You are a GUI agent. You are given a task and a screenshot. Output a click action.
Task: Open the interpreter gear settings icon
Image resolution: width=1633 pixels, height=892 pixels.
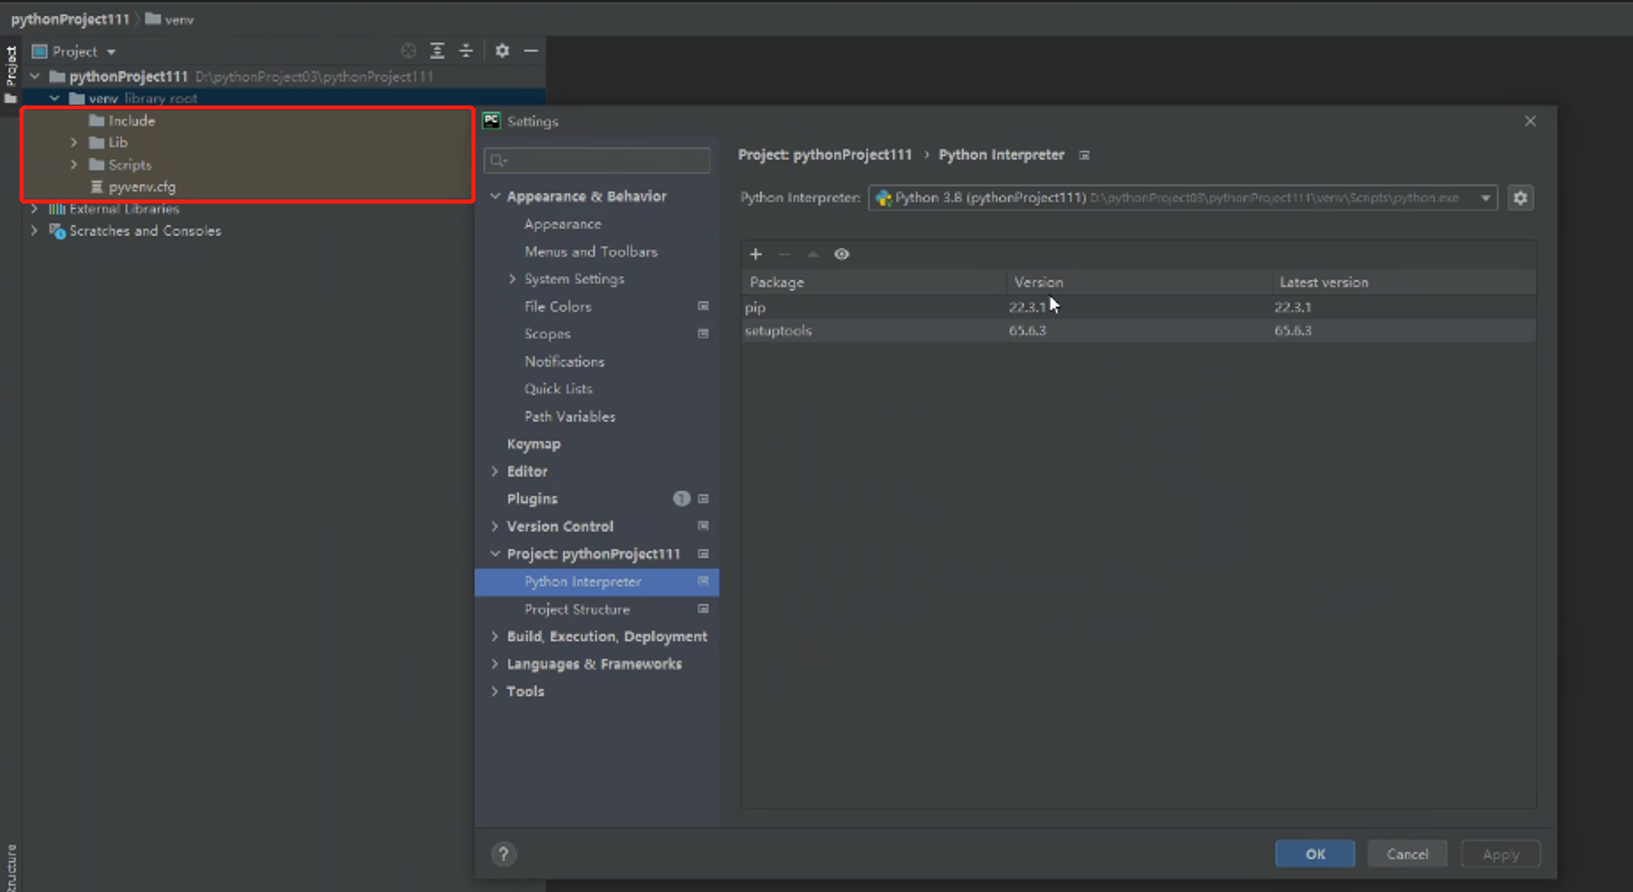1520,198
